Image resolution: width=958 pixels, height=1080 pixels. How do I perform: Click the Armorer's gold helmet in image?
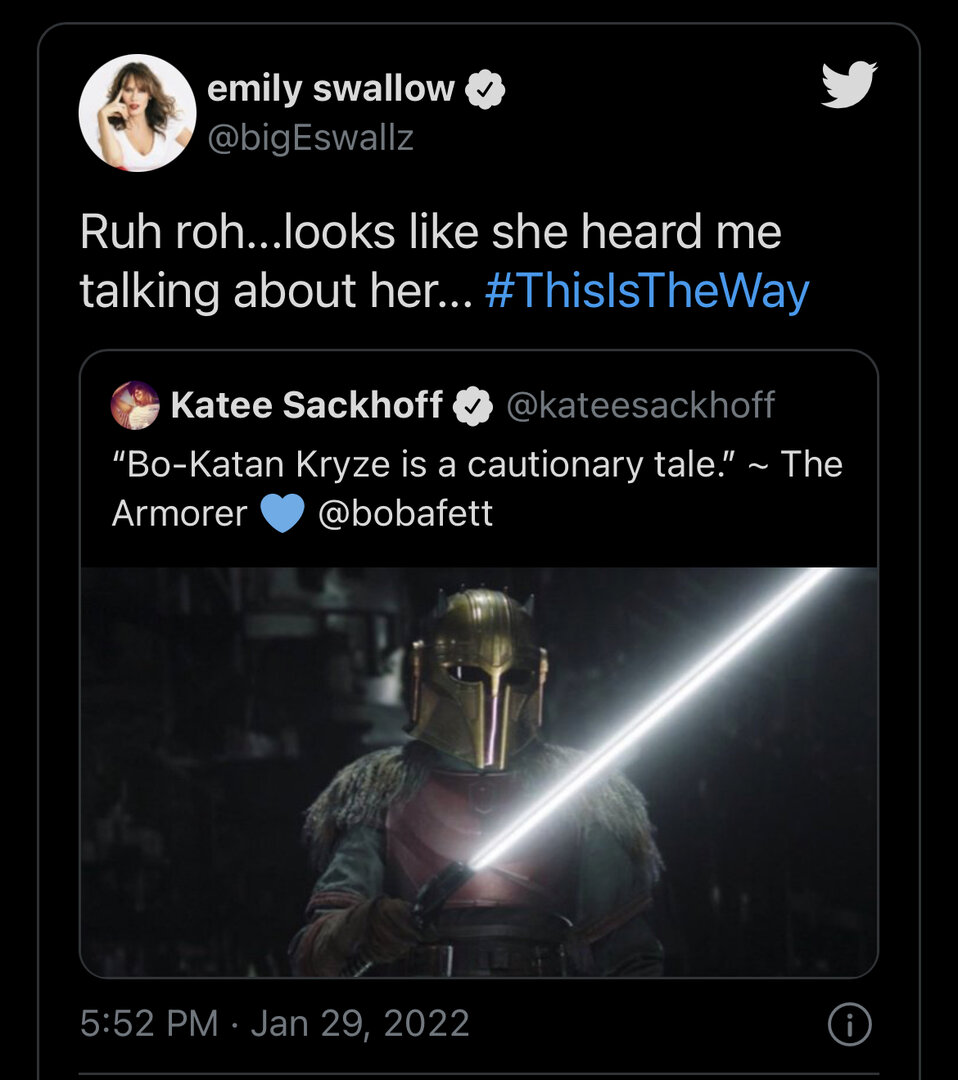(x=478, y=675)
